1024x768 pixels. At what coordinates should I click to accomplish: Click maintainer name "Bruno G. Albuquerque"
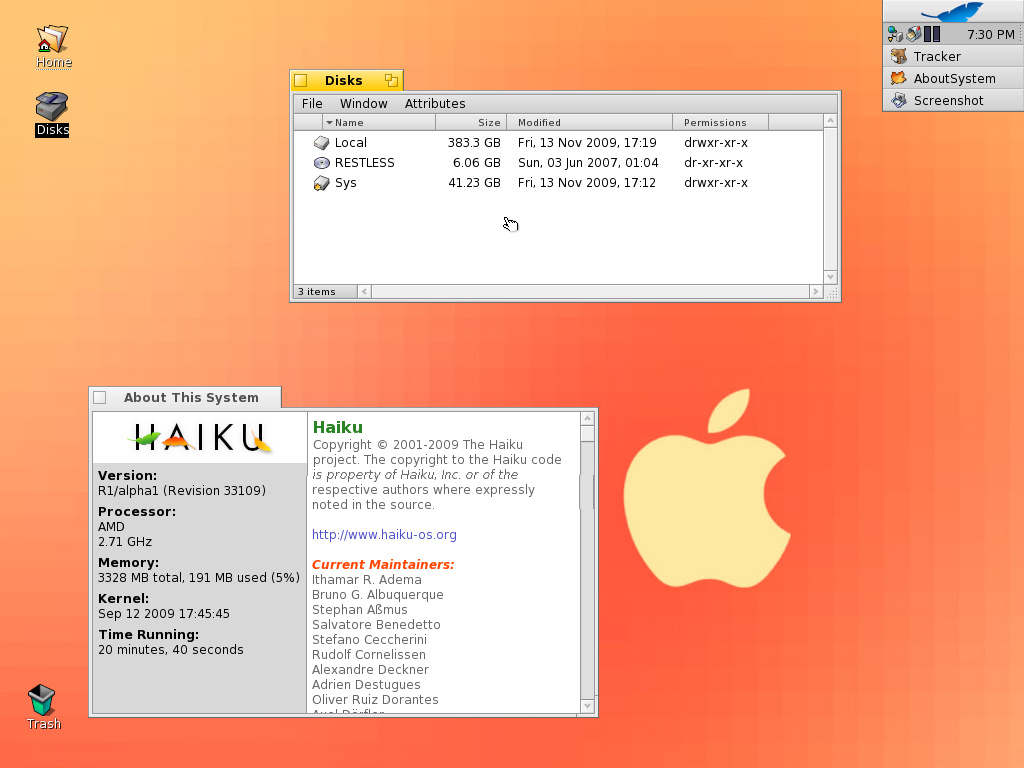pyautogui.click(x=377, y=595)
